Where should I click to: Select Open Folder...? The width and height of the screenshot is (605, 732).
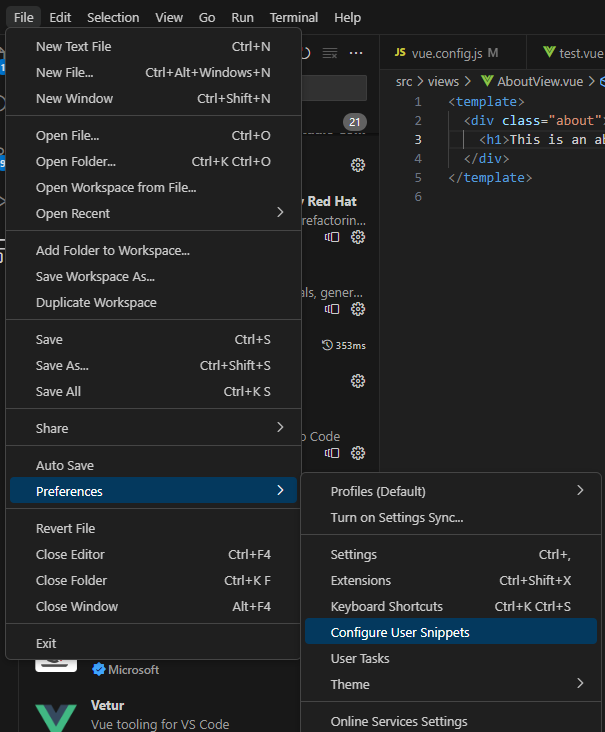153,162
